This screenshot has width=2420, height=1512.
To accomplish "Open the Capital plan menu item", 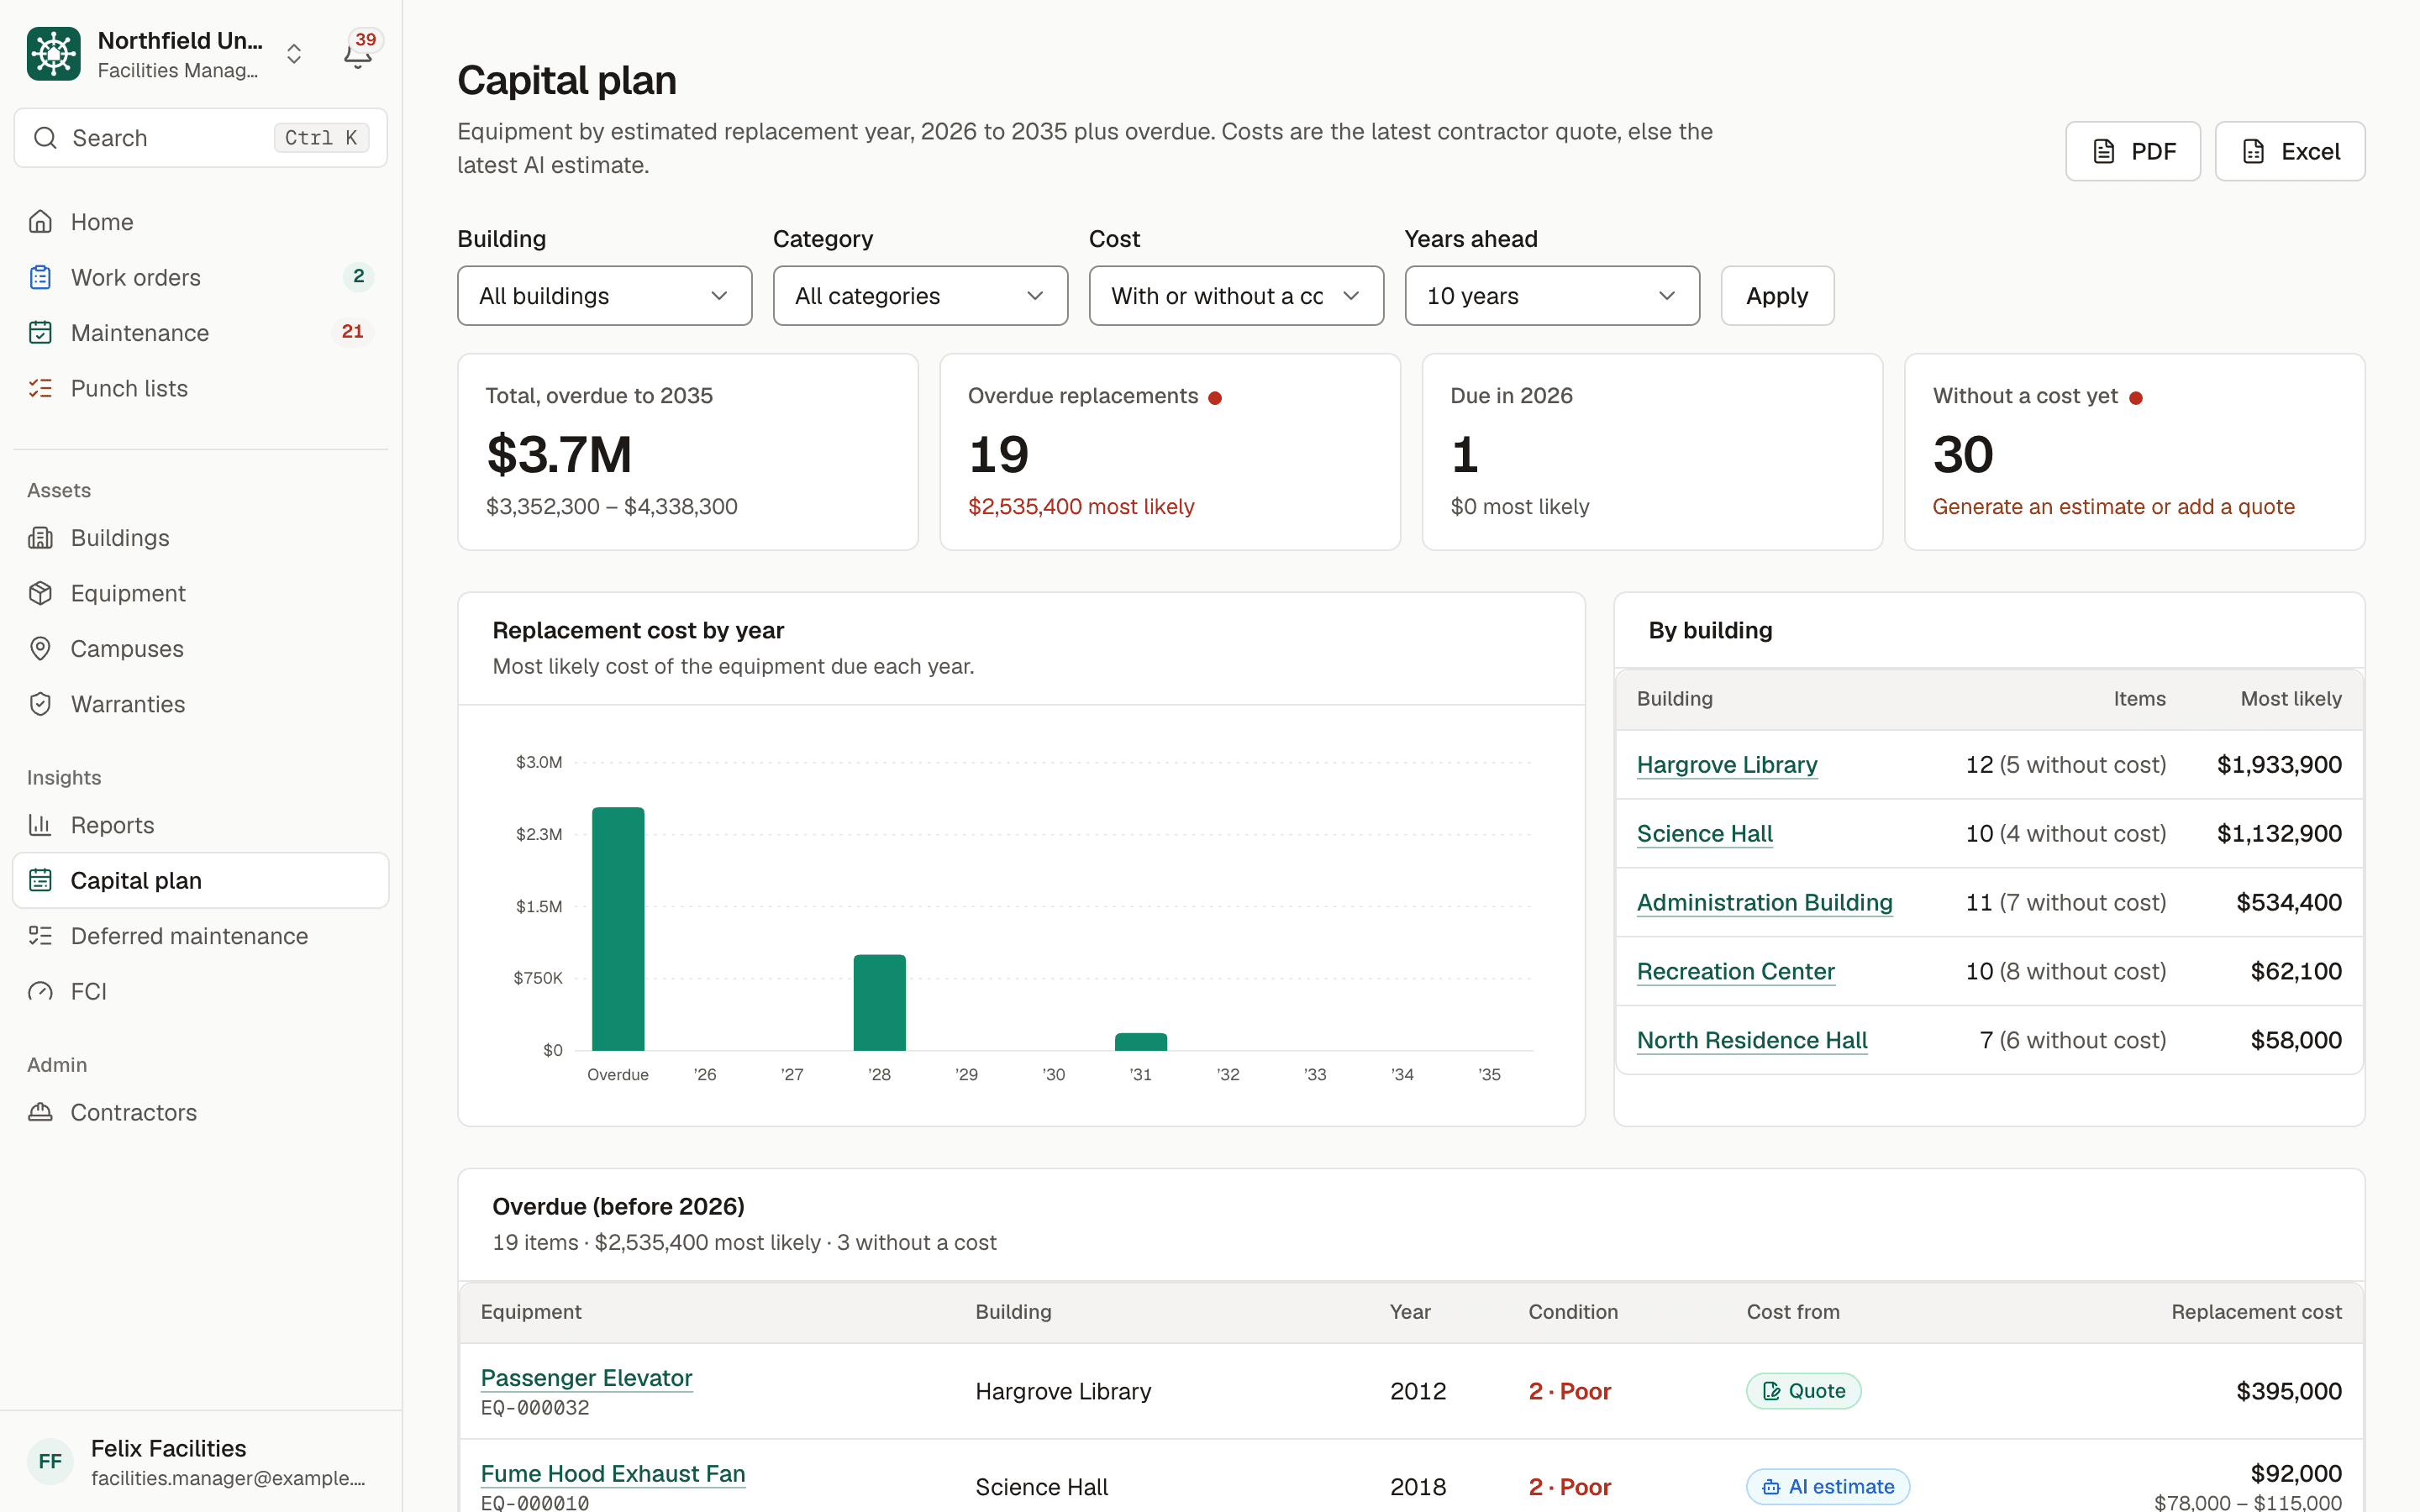I will point(201,880).
